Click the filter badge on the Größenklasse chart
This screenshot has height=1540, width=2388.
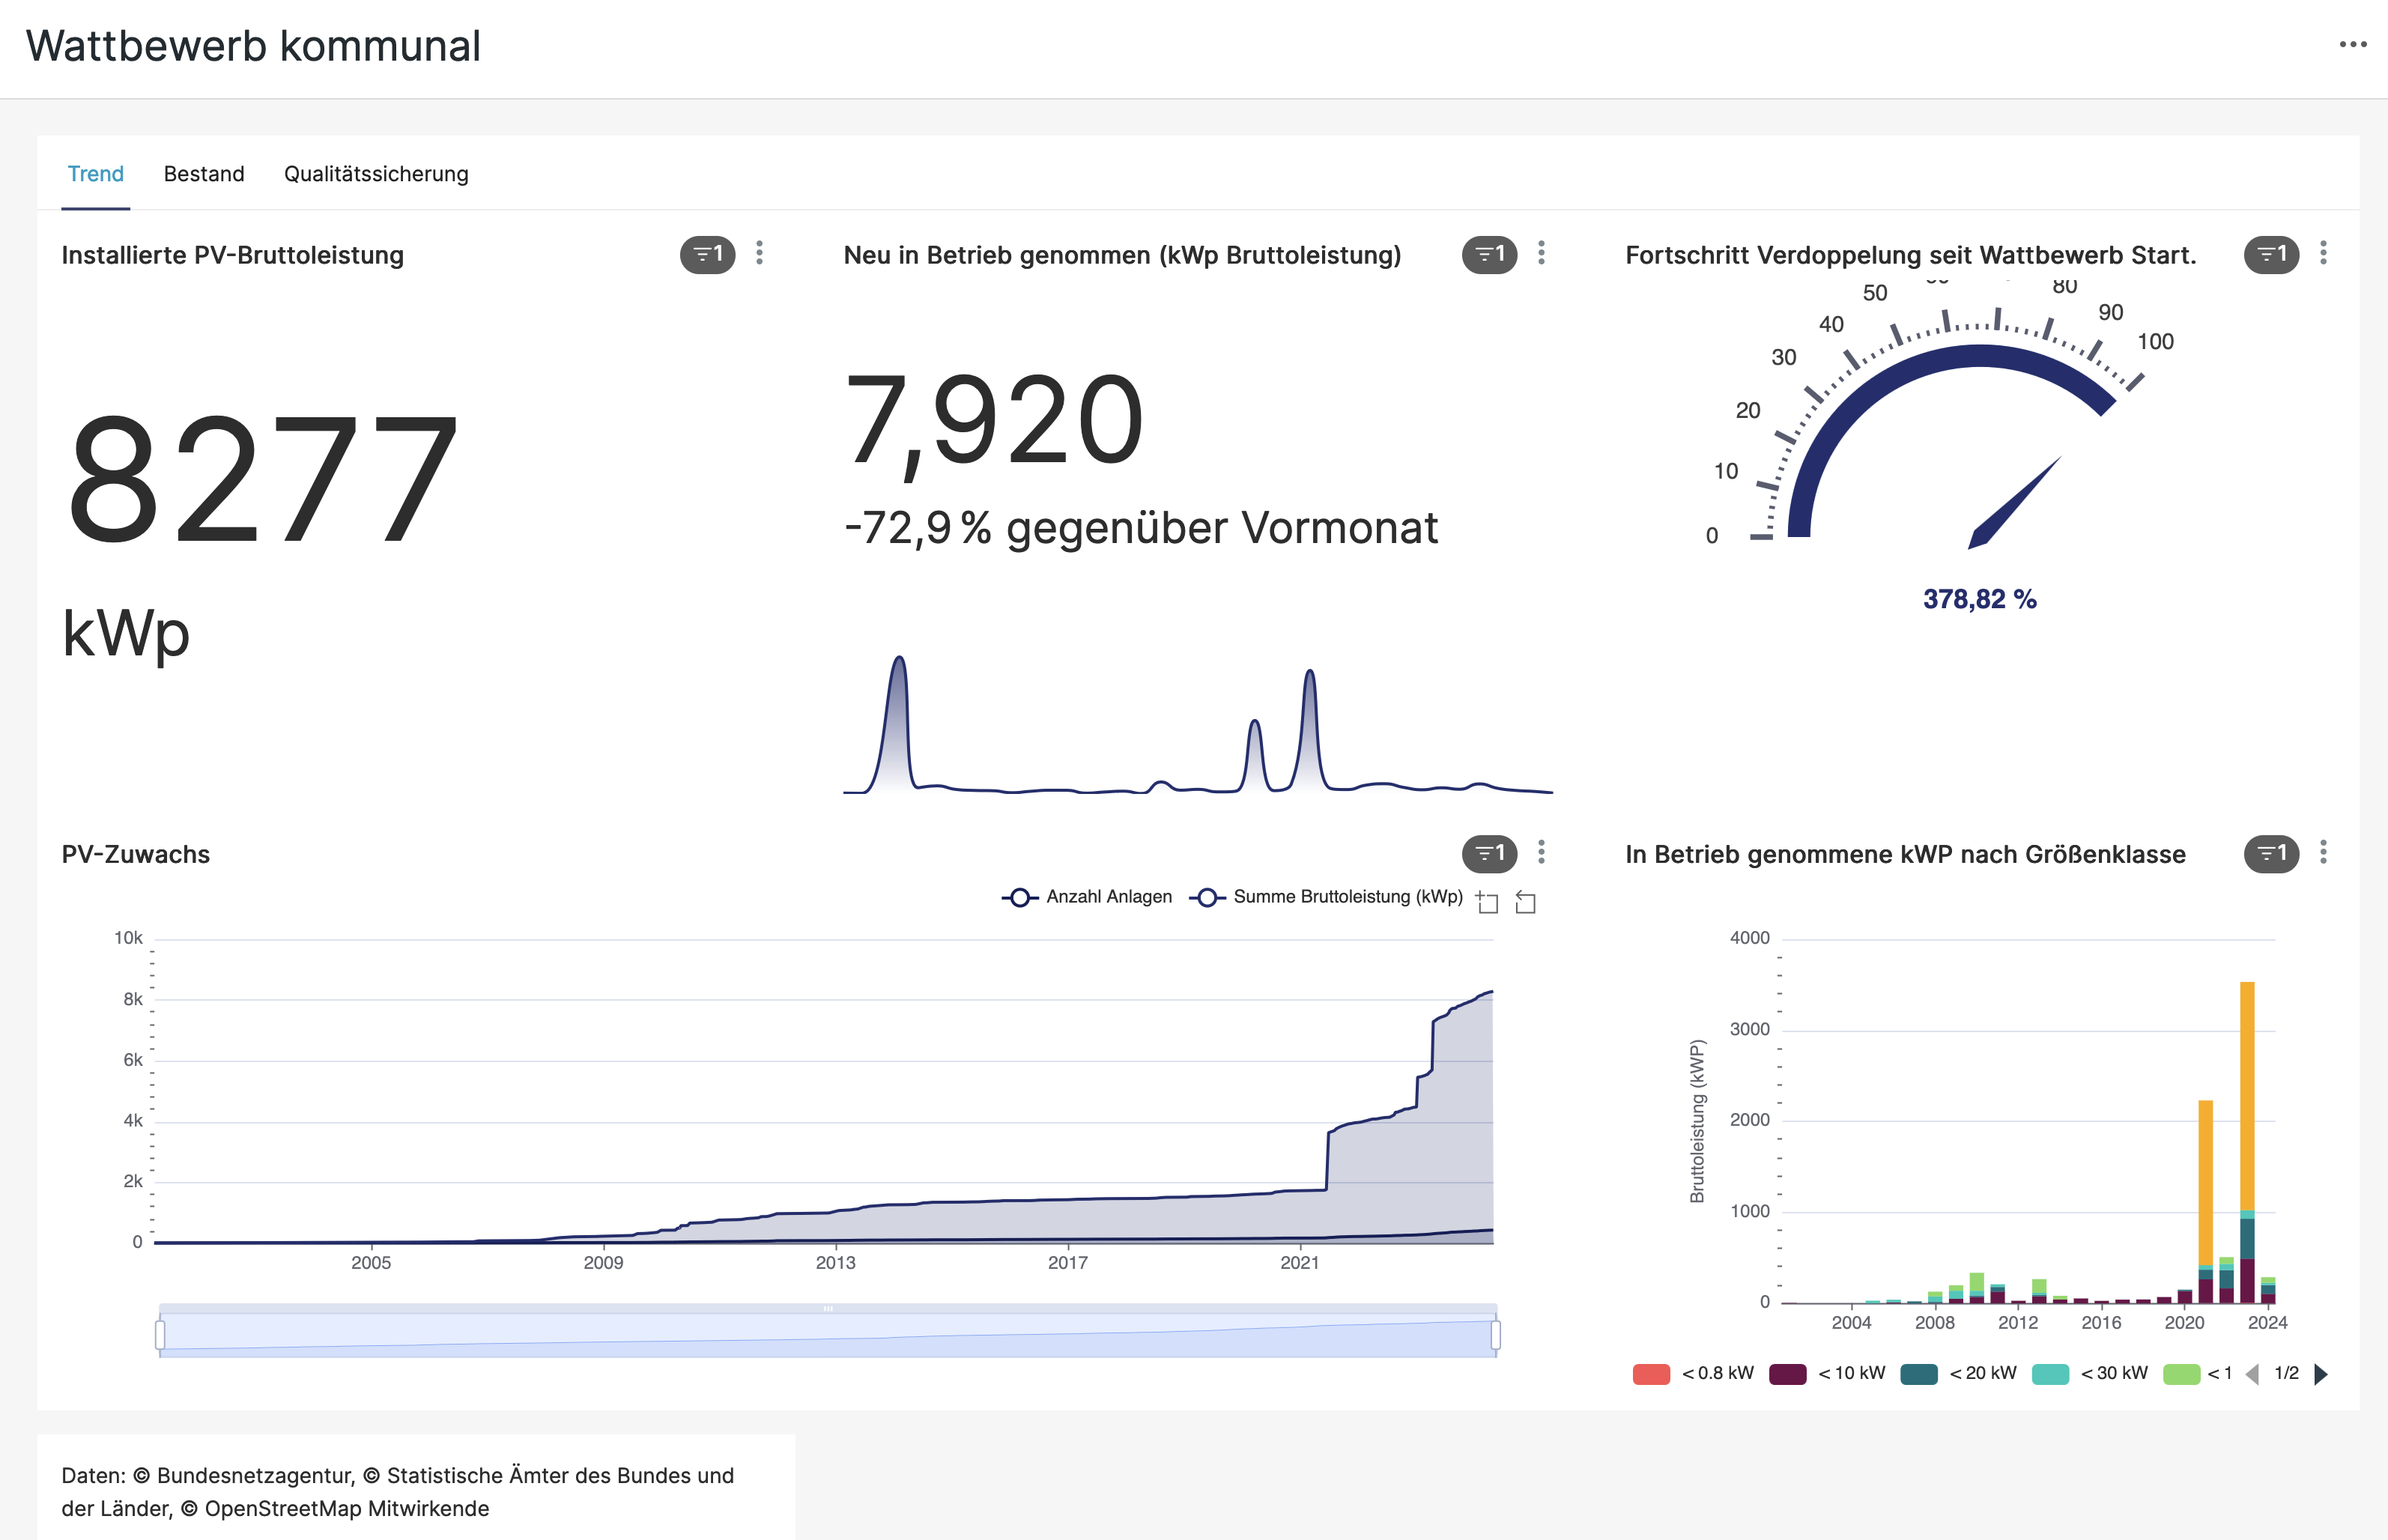pos(2272,853)
